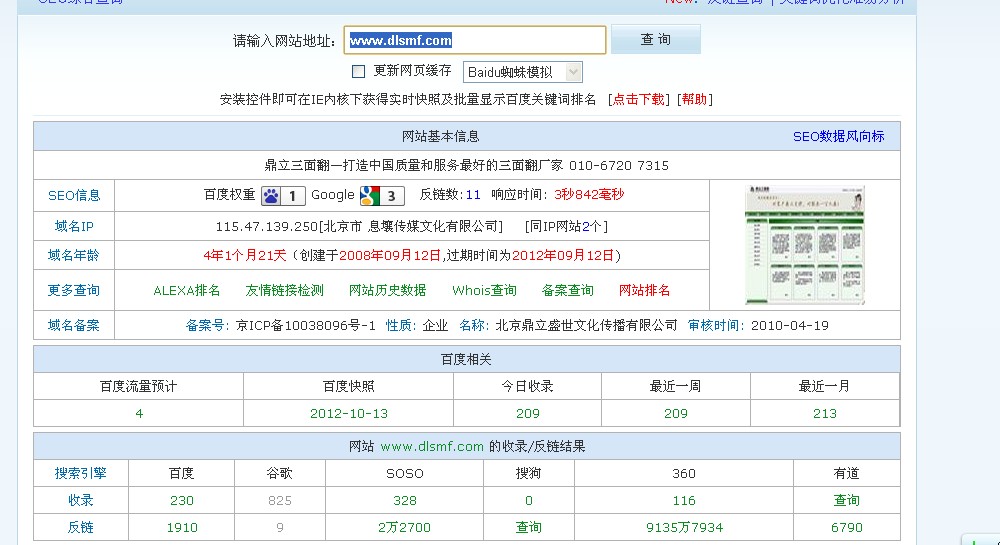
Task: Open 网站排名 link
Action: click(x=644, y=291)
